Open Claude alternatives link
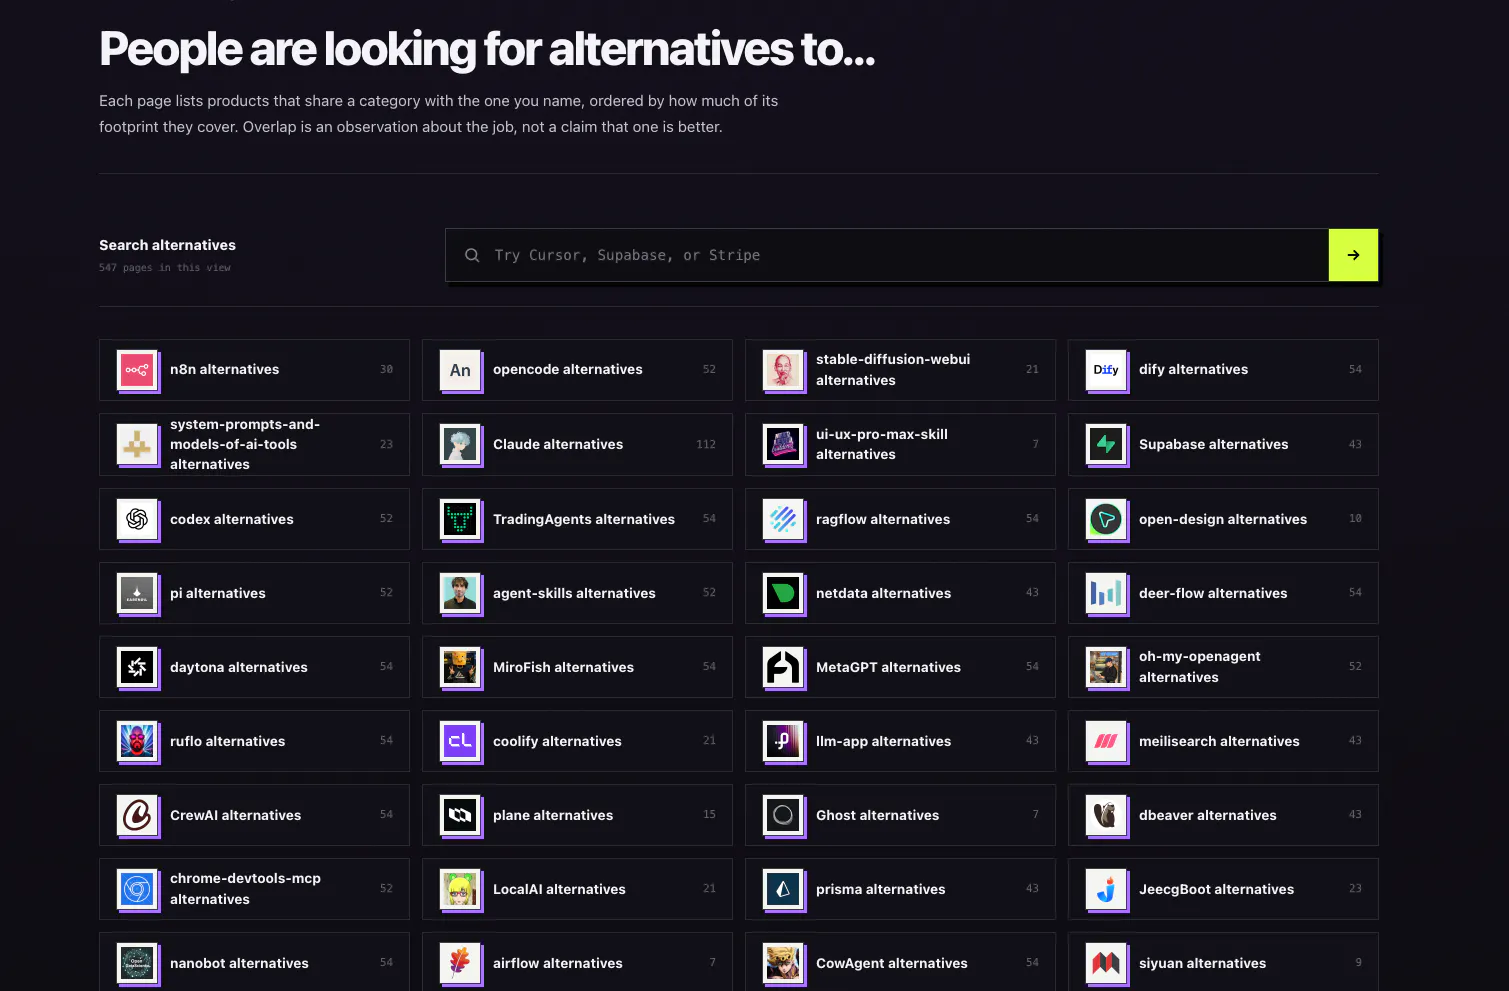1509x991 pixels. (x=577, y=444)
